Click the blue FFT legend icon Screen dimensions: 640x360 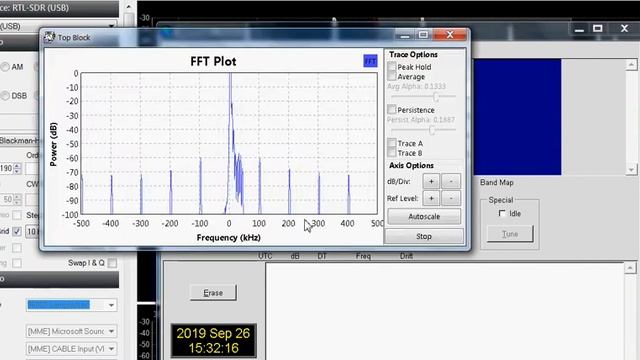point(370,61)
